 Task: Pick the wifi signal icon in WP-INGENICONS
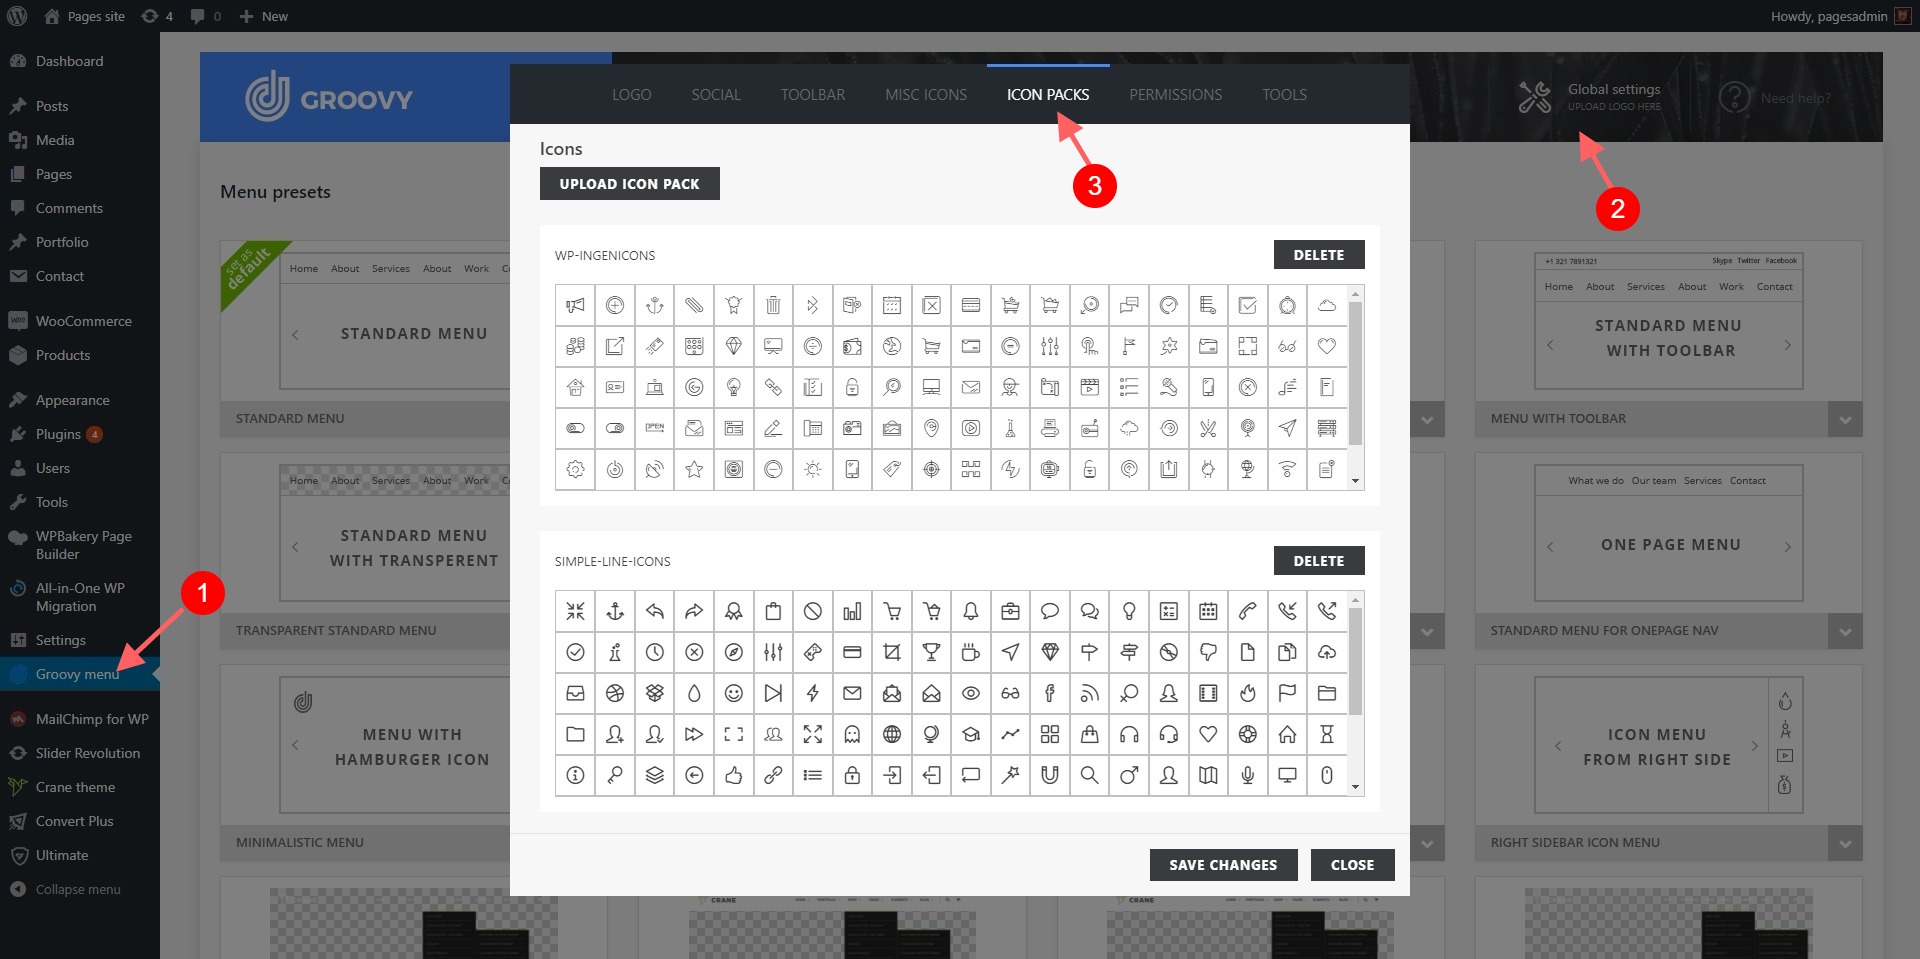click(x=1287, y=469)
